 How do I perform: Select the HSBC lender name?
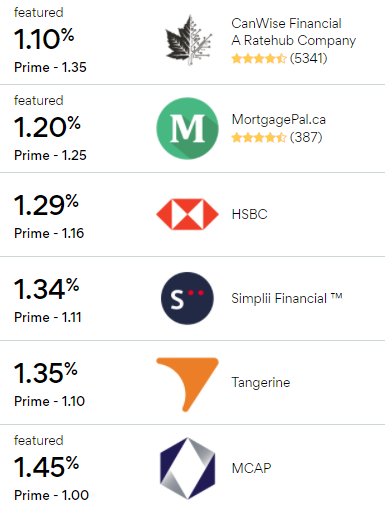tap(250, 214)
